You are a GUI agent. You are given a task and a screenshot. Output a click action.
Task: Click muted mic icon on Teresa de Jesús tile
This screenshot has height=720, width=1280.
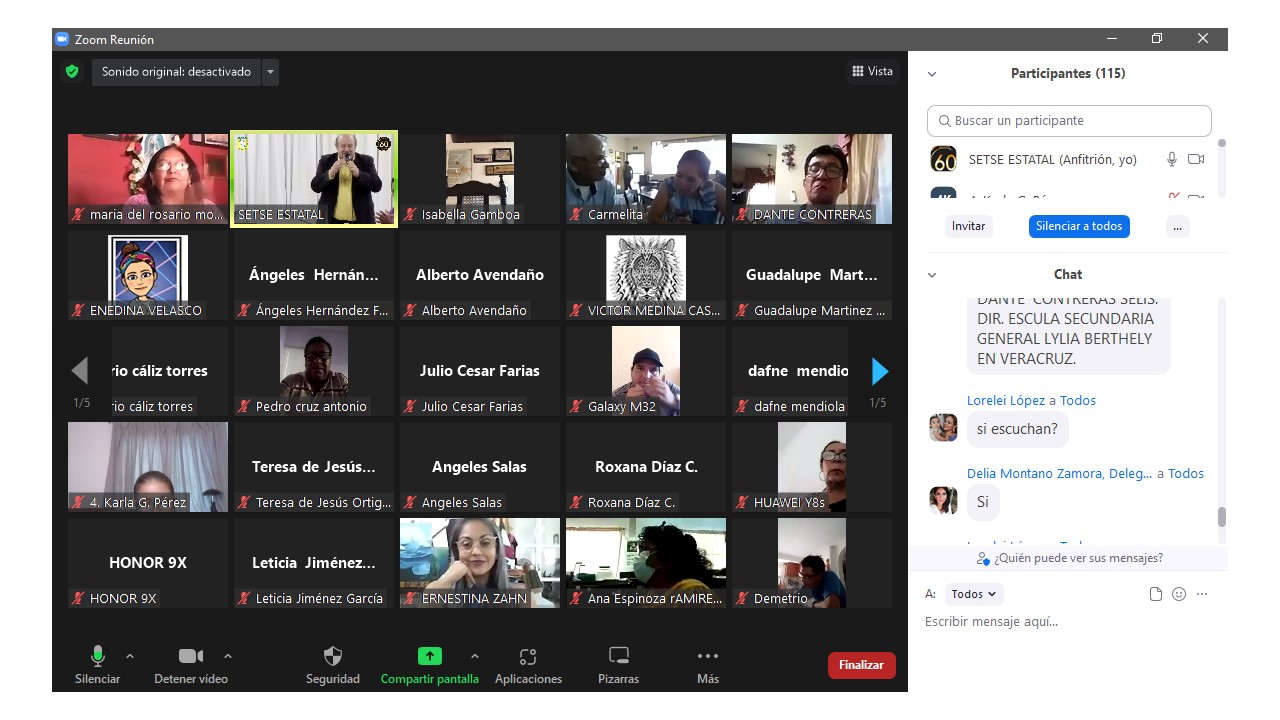[x=244, y=503]
